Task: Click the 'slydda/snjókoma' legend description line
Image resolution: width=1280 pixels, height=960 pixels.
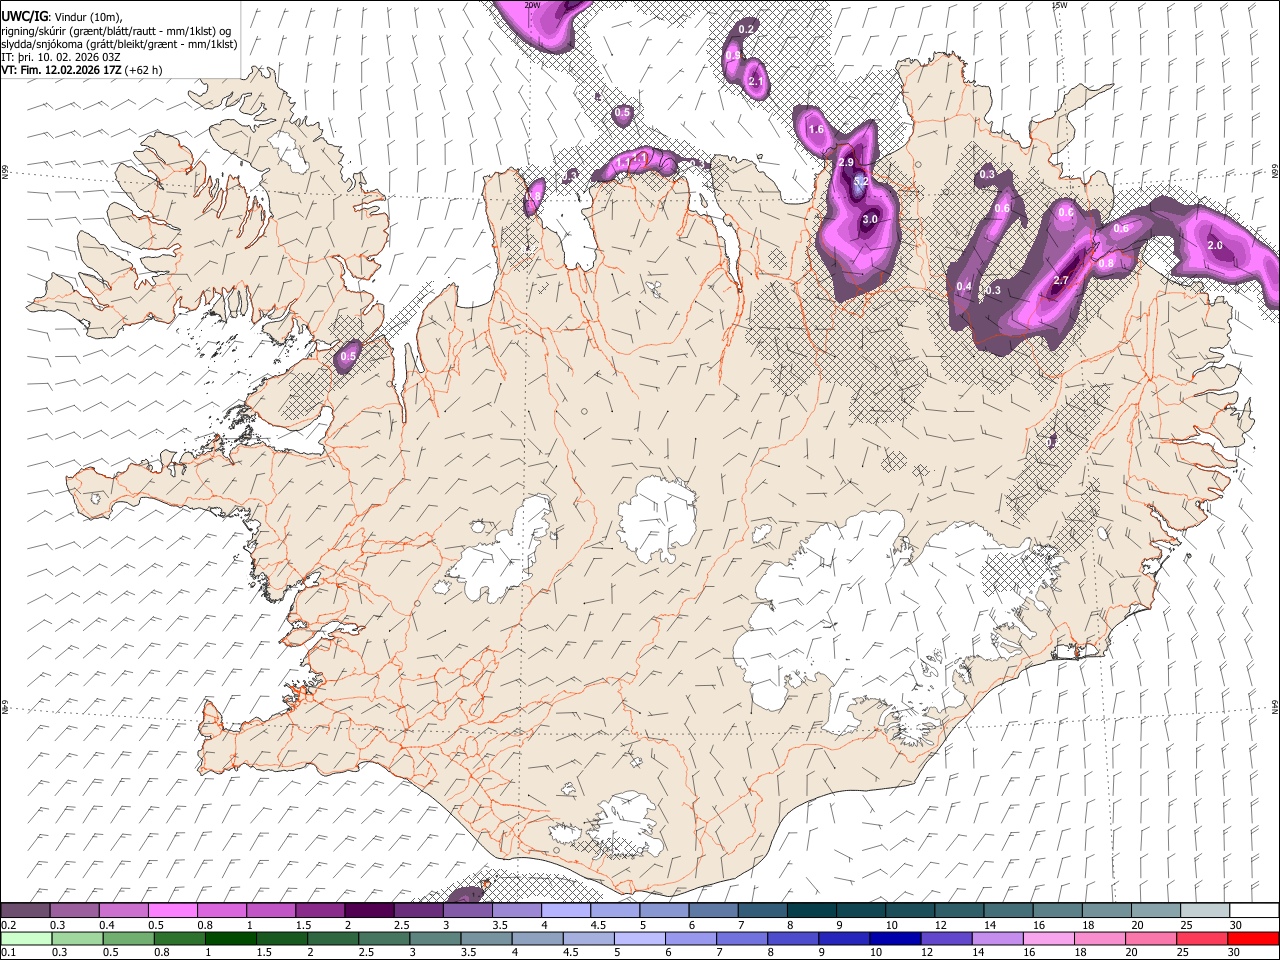Action: (x=119, y=44)
